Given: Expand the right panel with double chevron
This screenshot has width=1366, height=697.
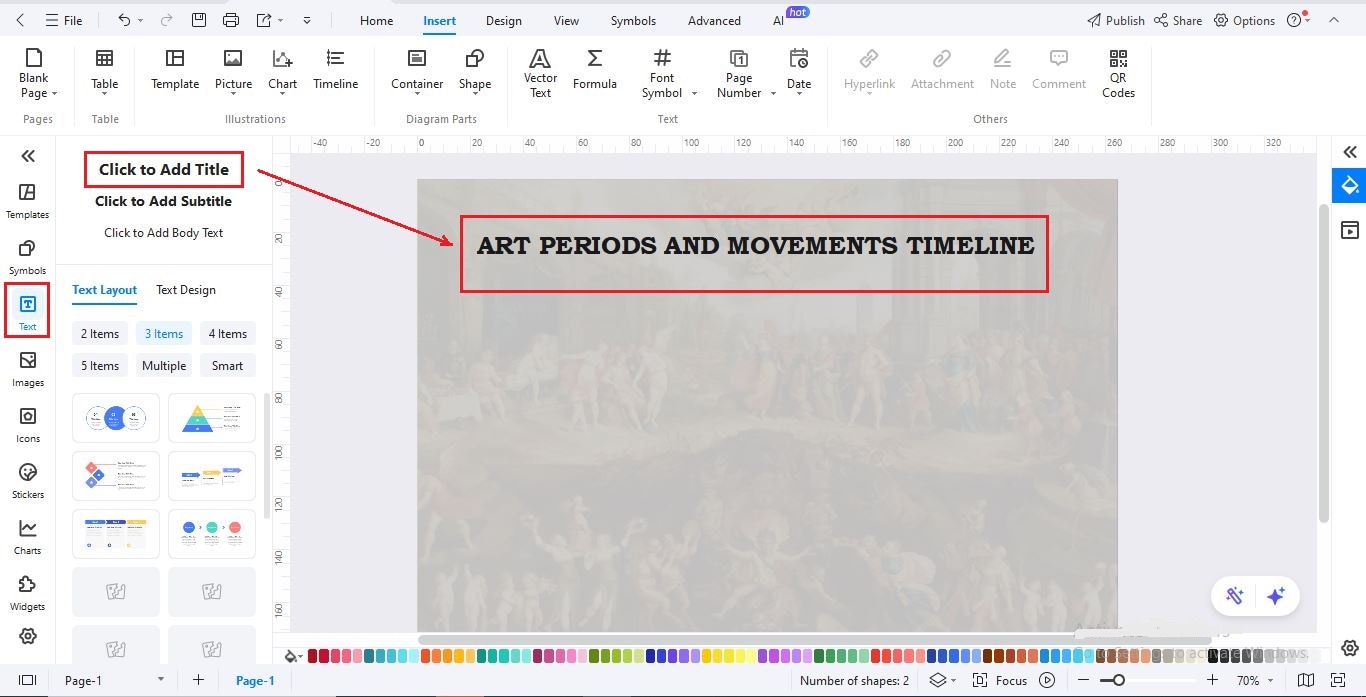Looking at the screenshot, I should click(x=1350, y=152).
